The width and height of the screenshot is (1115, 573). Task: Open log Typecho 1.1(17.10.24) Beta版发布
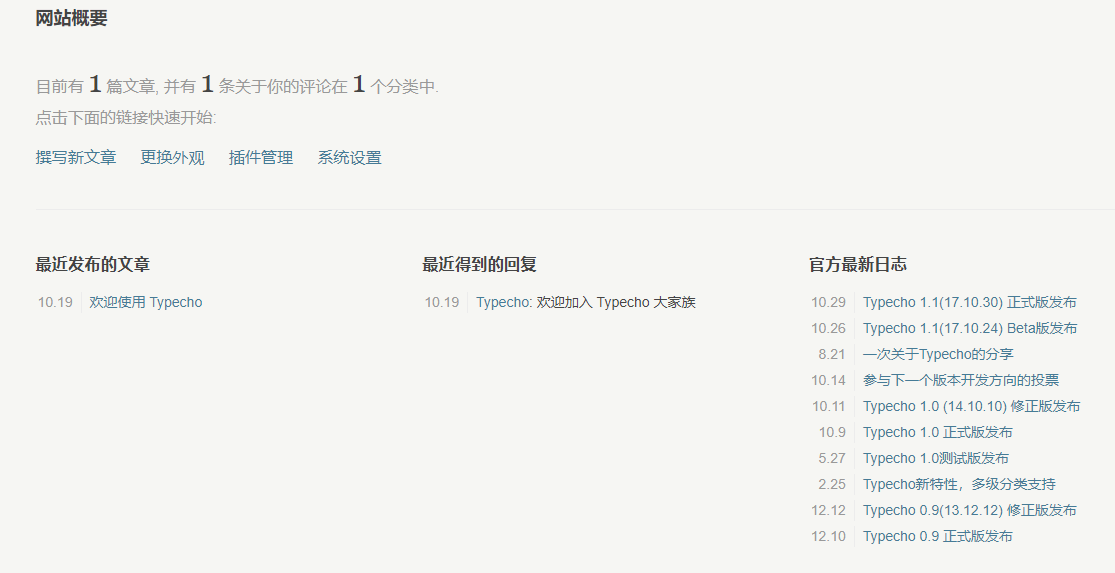click(x=969, y=329)
